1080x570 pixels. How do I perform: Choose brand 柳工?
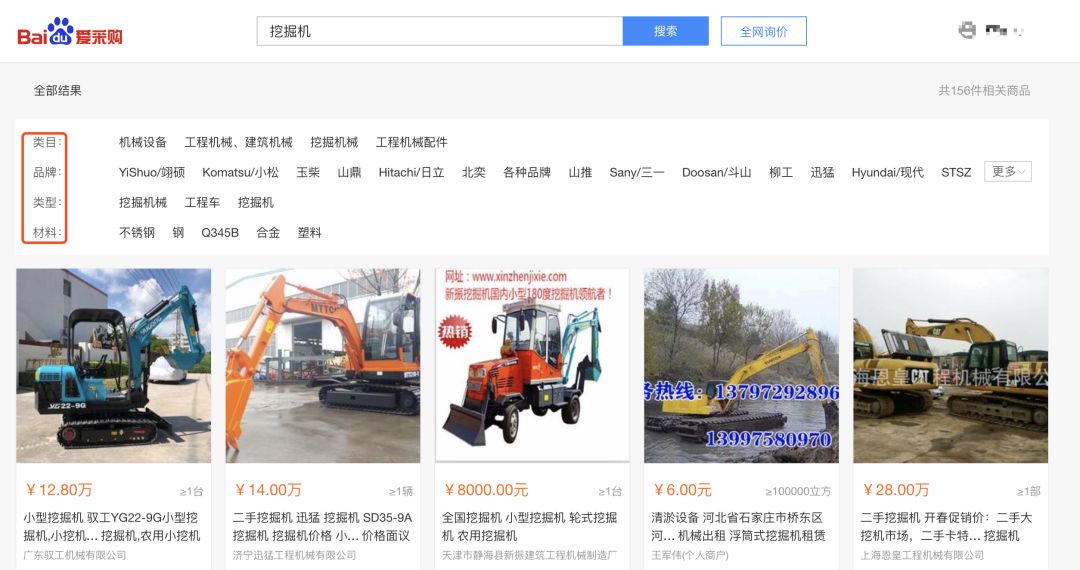point(780,172)
